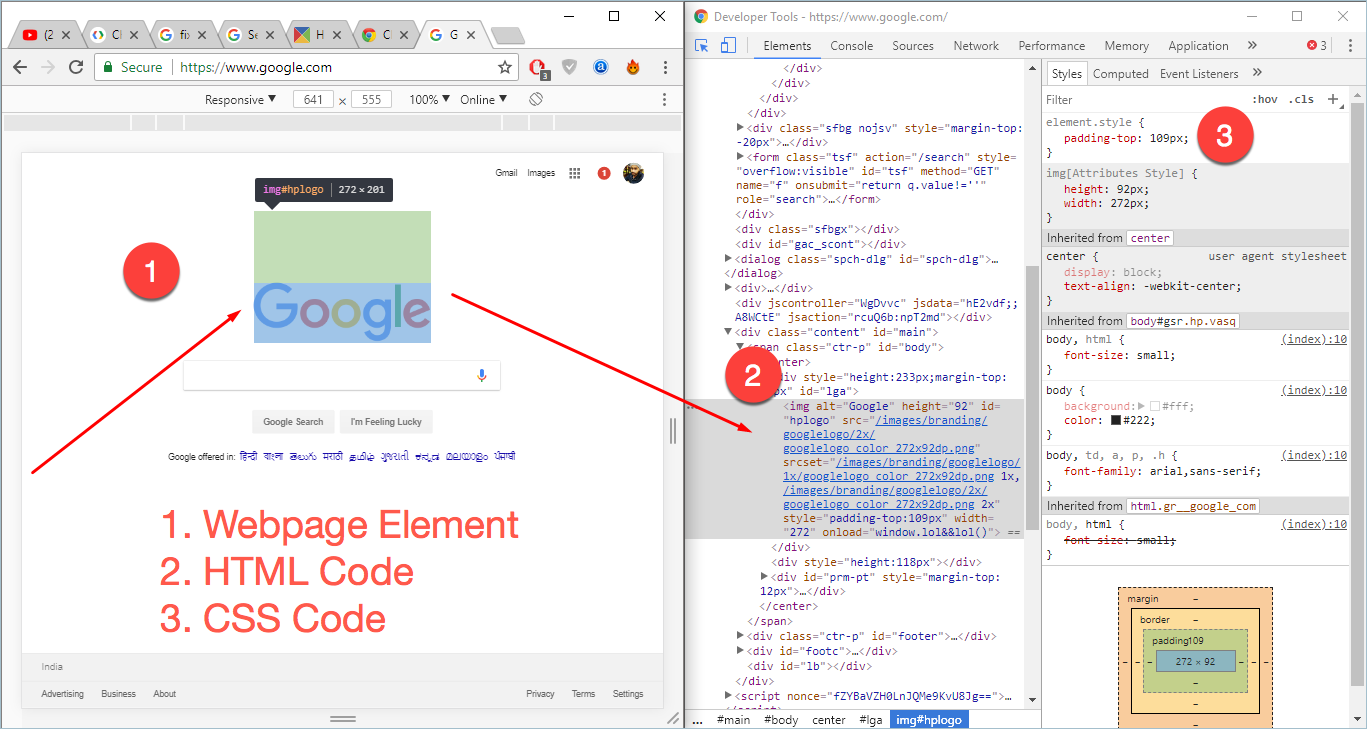The image size is (1367, 729).
Task: Switch to the Computed styles tab
Action: click(x=1120, y=73)
